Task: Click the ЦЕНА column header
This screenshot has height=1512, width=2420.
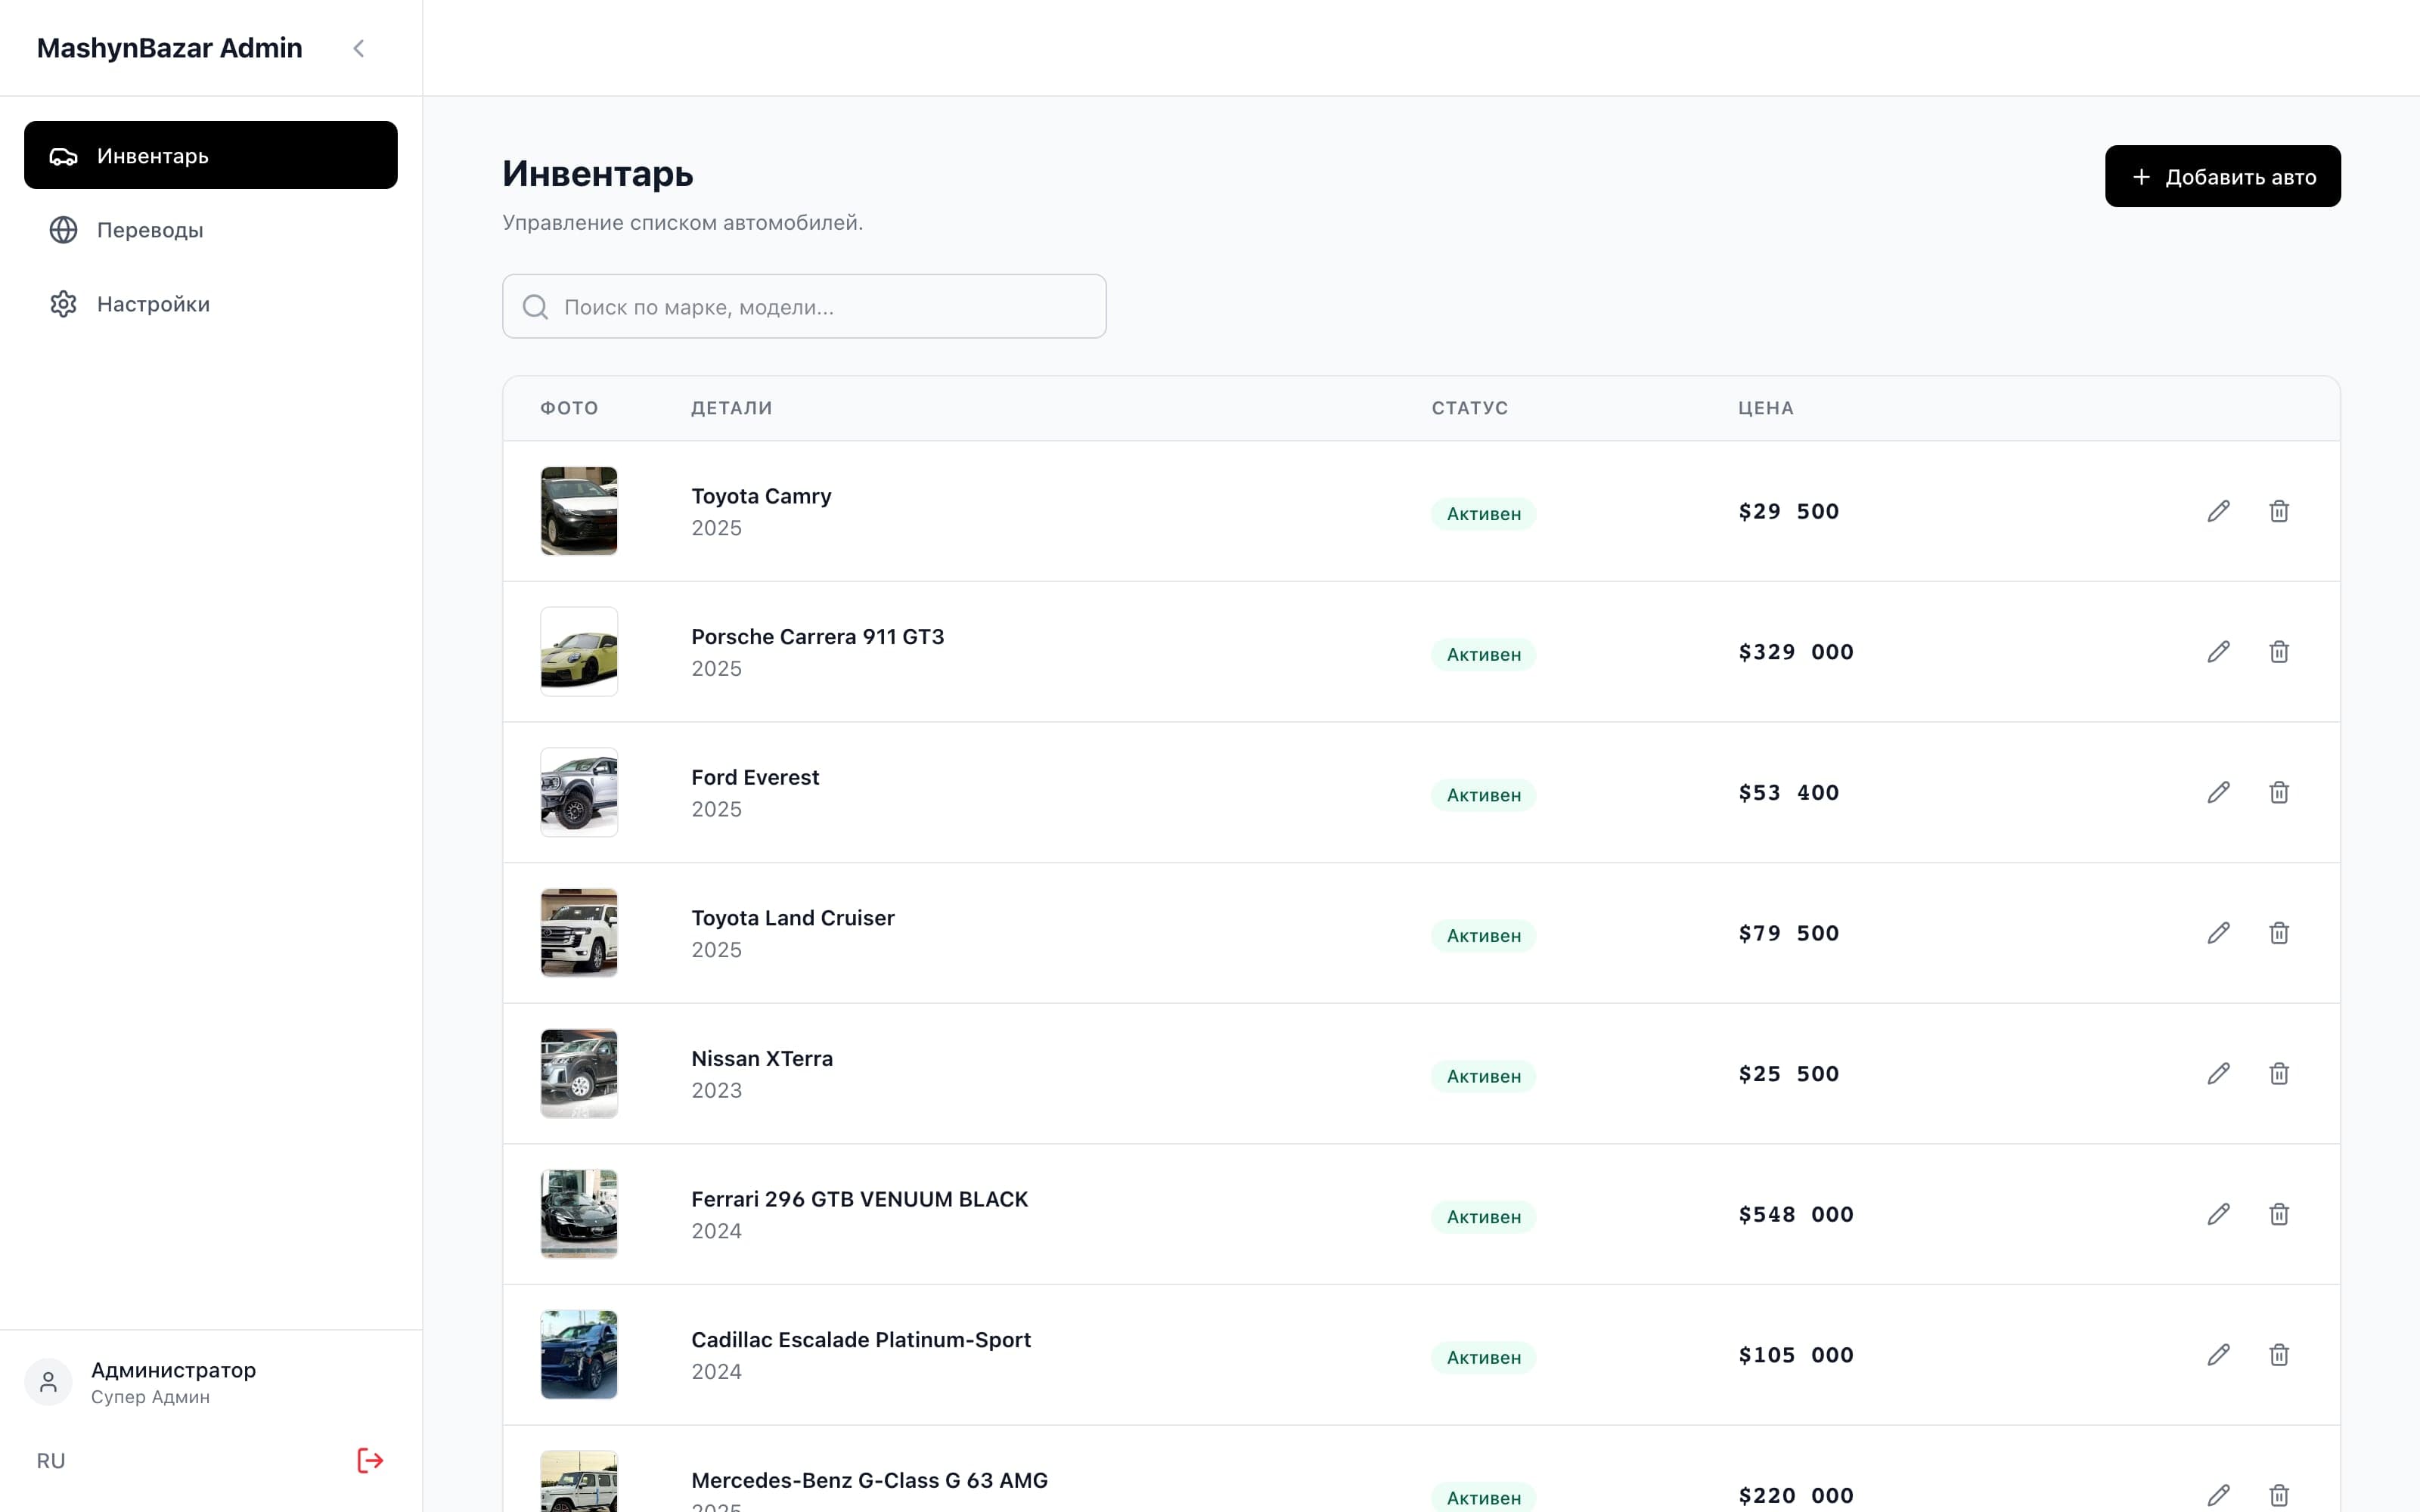Action: 1766,408
